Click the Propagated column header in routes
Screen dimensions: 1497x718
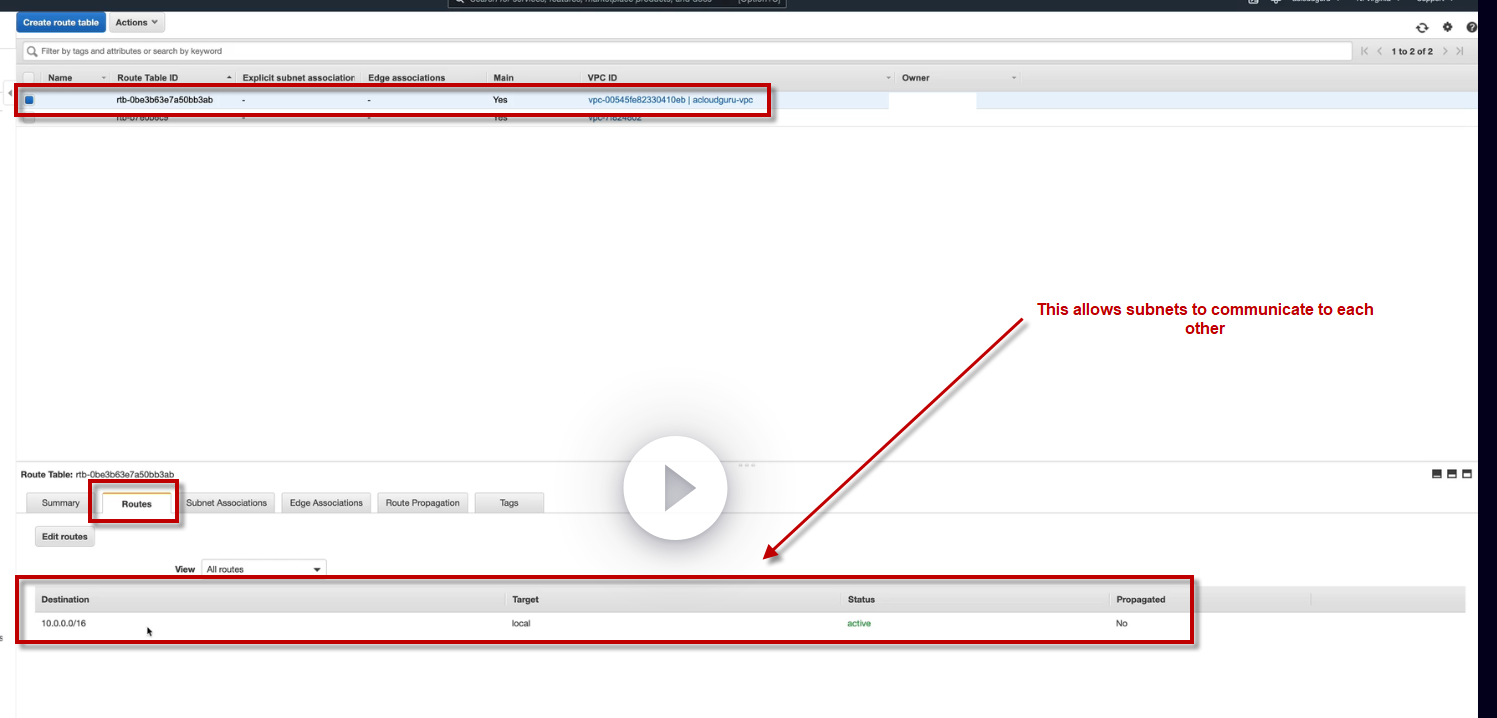[x=1141, y=600]
